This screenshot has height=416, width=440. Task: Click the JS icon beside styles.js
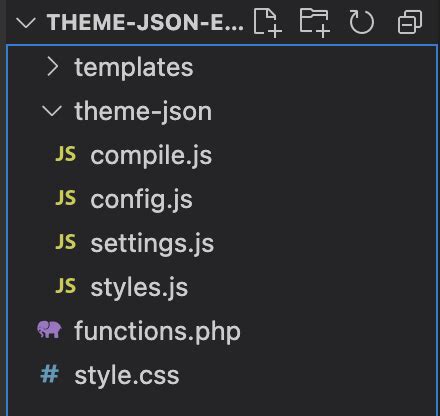pyautogui.click(x=66, y=286)
